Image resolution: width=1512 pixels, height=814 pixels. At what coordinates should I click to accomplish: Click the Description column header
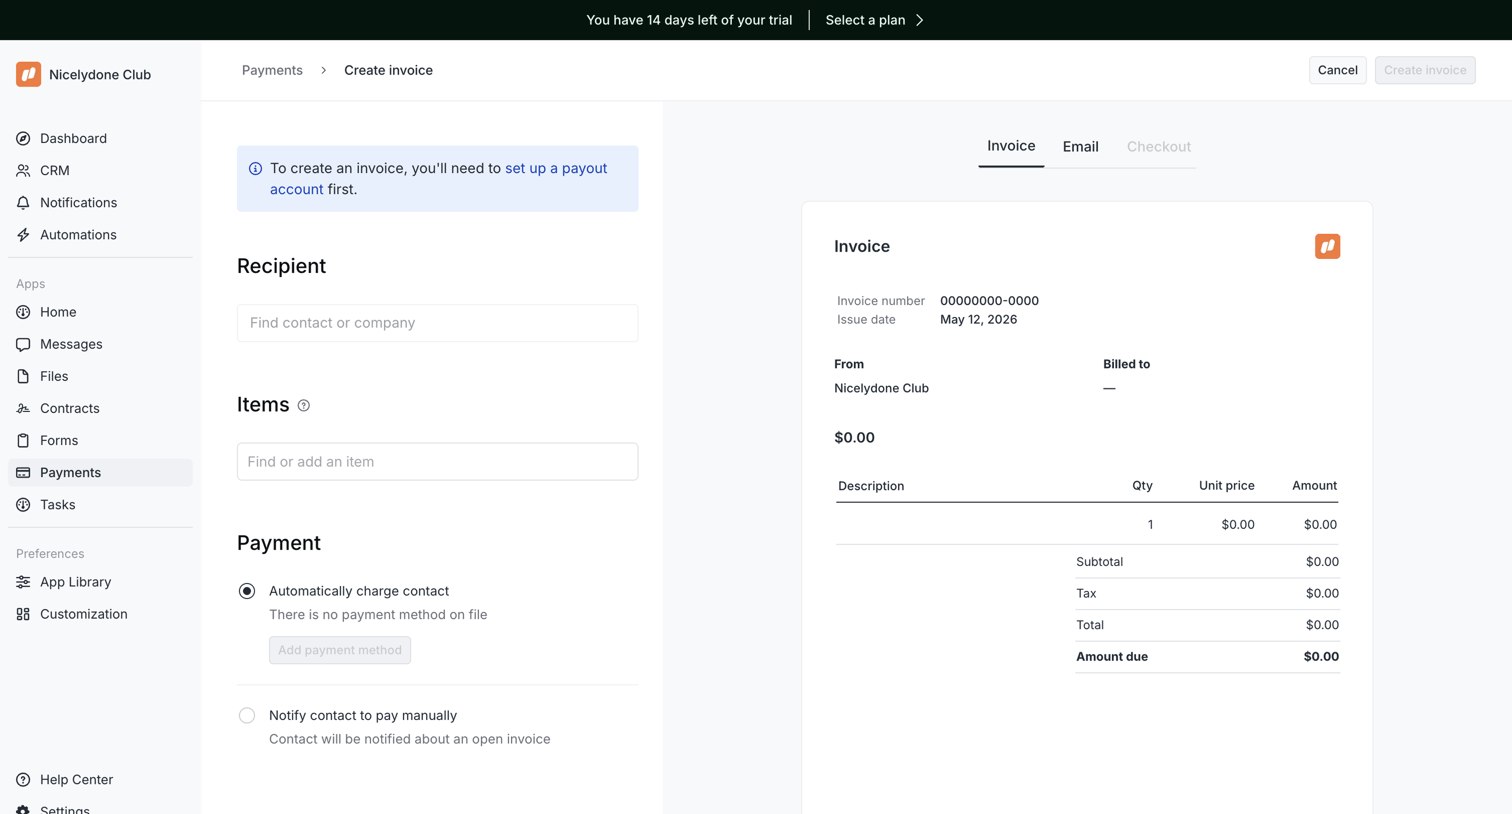tap(871, 486)
